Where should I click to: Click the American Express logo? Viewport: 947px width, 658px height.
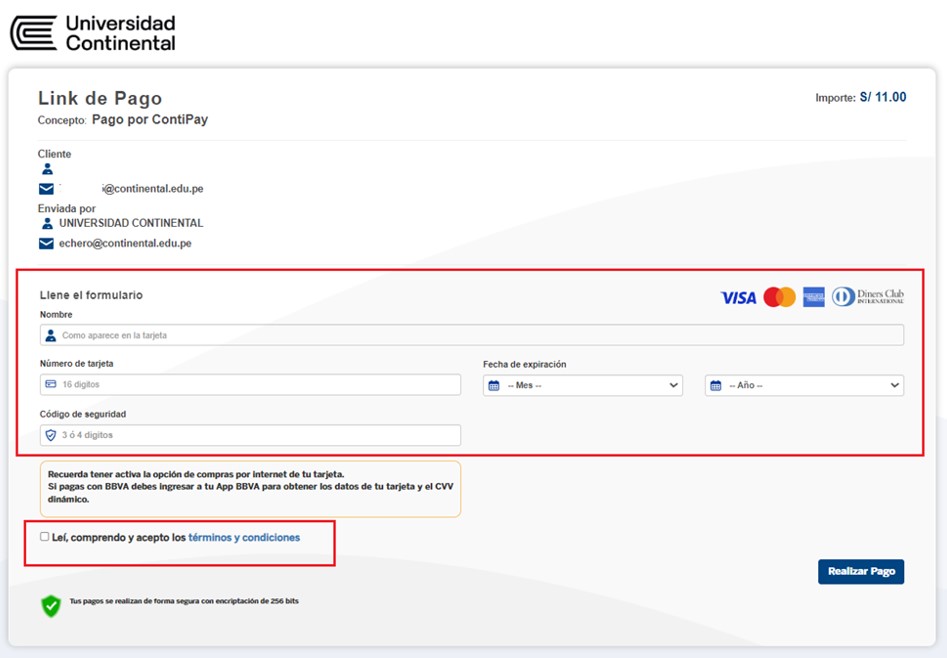pos(813,297)
